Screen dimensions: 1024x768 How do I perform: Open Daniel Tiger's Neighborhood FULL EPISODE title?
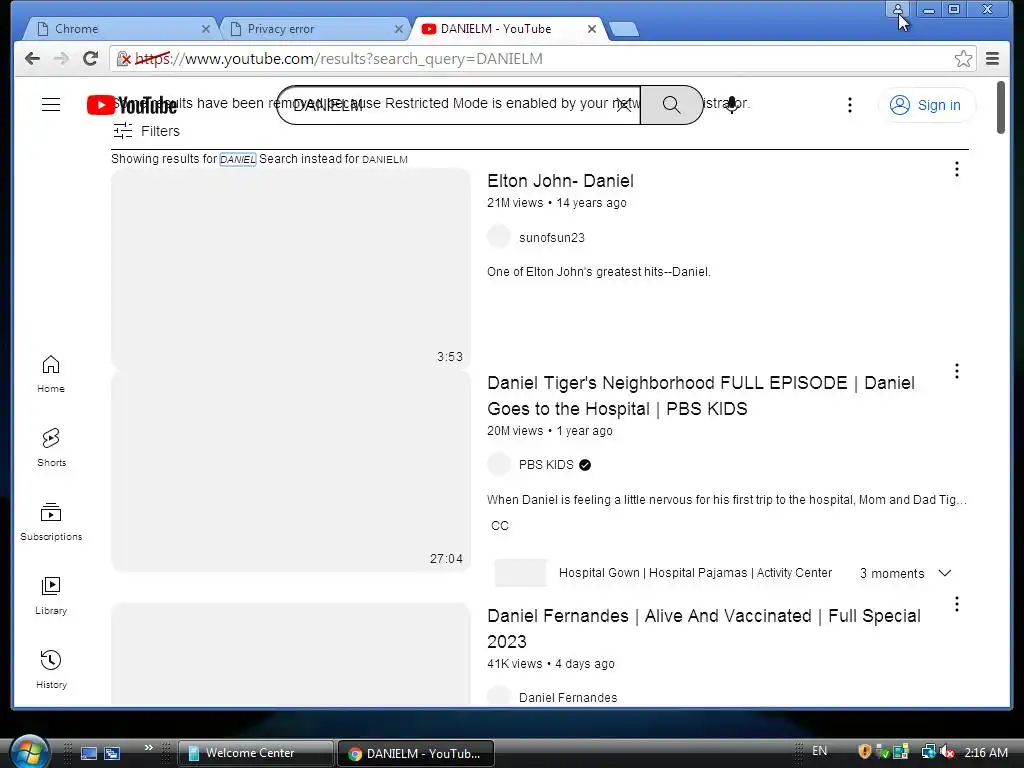coord(701,396)
